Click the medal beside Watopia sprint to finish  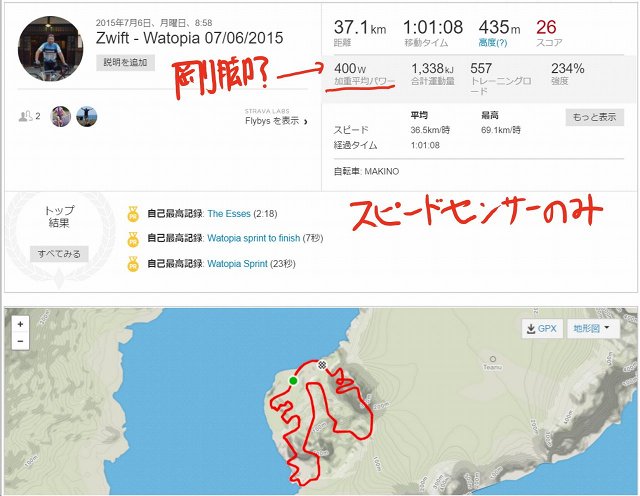click(x=133, y=239)
